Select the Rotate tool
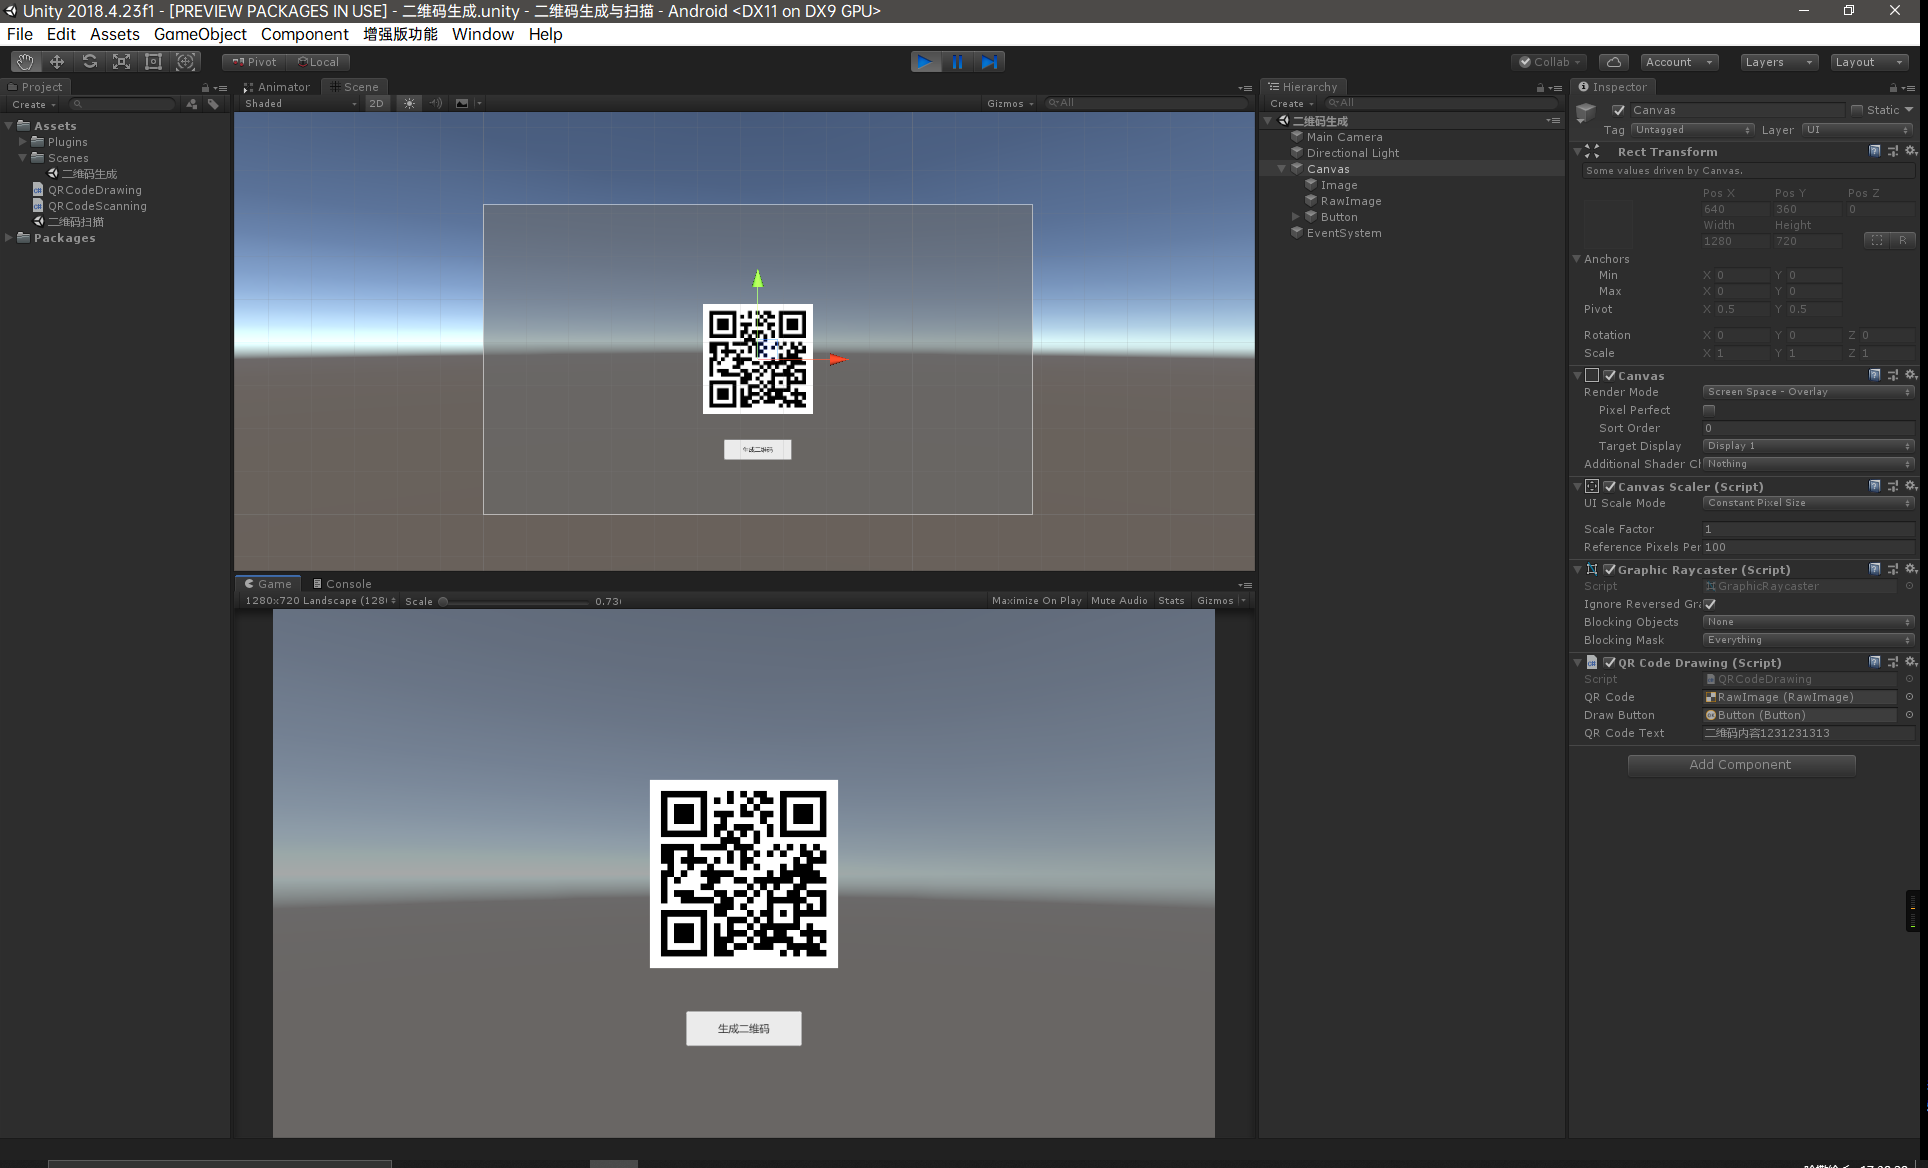Screen dimensions: 1928x1168 tap(89, 61)
